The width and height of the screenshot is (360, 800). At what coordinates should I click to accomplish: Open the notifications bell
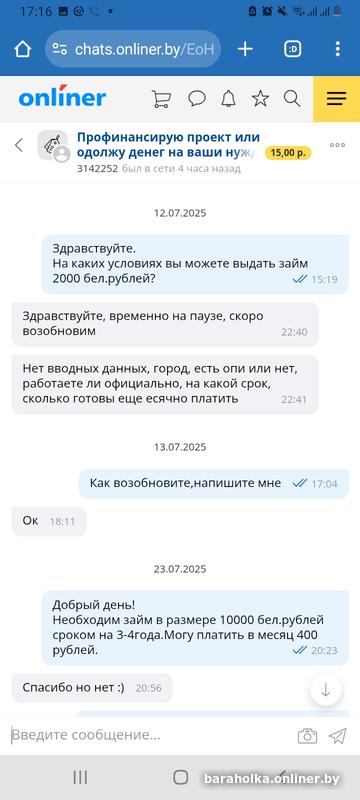point(228,98)
